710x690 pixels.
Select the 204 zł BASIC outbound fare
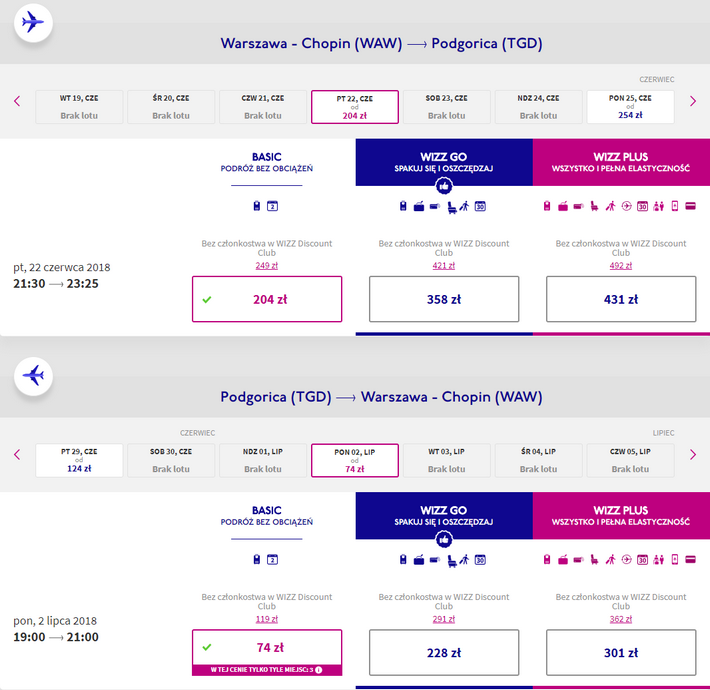pos(267,299)
